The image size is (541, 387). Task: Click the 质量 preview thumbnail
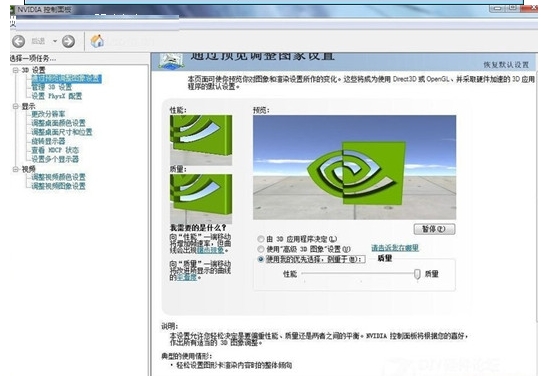201,199
